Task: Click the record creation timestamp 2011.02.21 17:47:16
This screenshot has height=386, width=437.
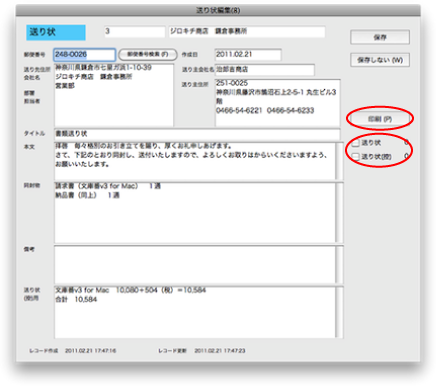Action: 90,351
